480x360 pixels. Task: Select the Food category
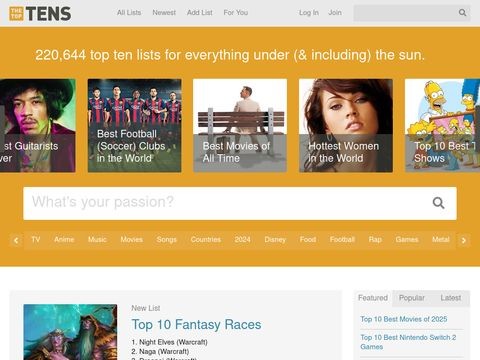[x=308, y=240]
